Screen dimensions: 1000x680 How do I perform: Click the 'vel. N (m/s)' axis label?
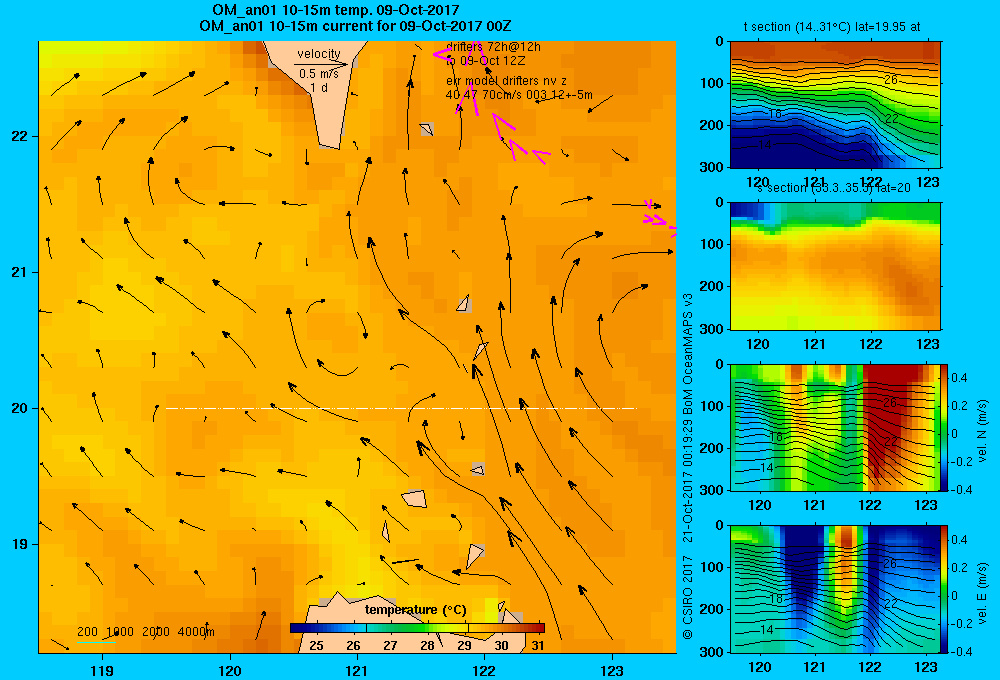click(x=983, y=431)
